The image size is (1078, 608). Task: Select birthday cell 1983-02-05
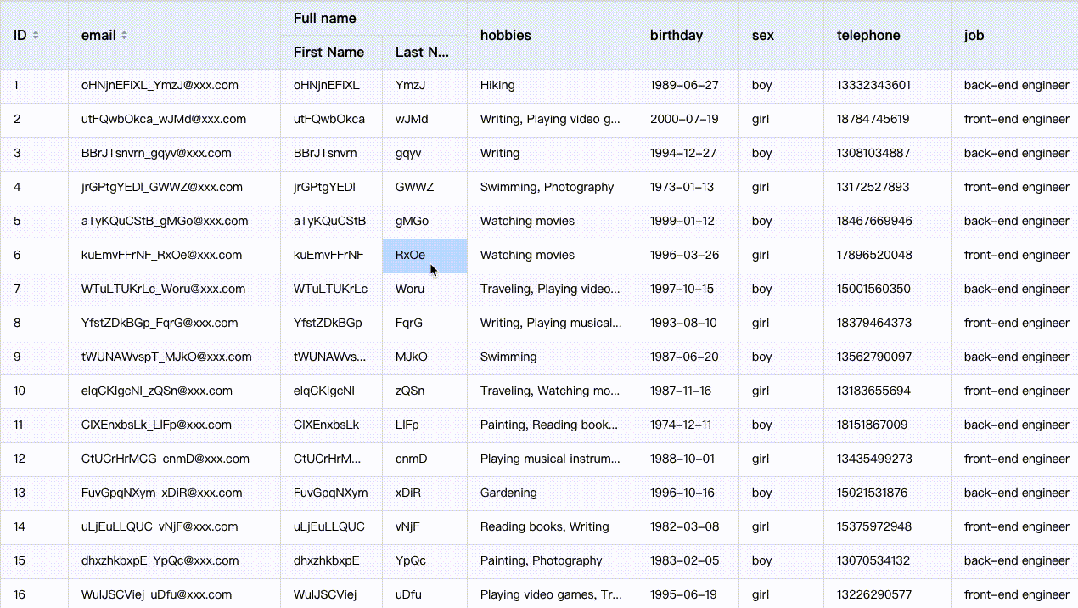pos(684,561)
